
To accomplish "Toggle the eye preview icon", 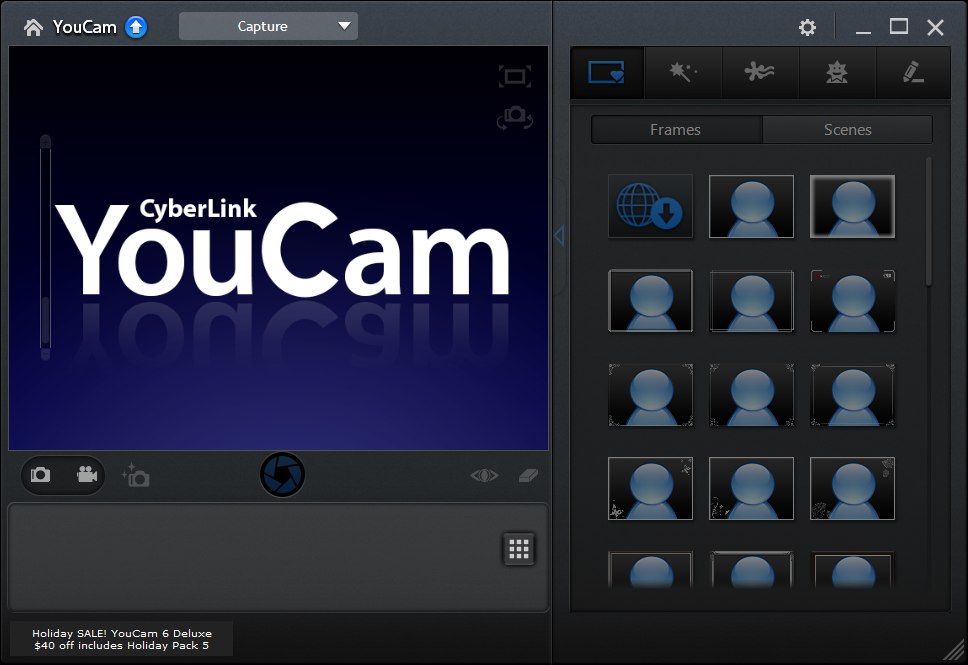I will pos(484,475).
